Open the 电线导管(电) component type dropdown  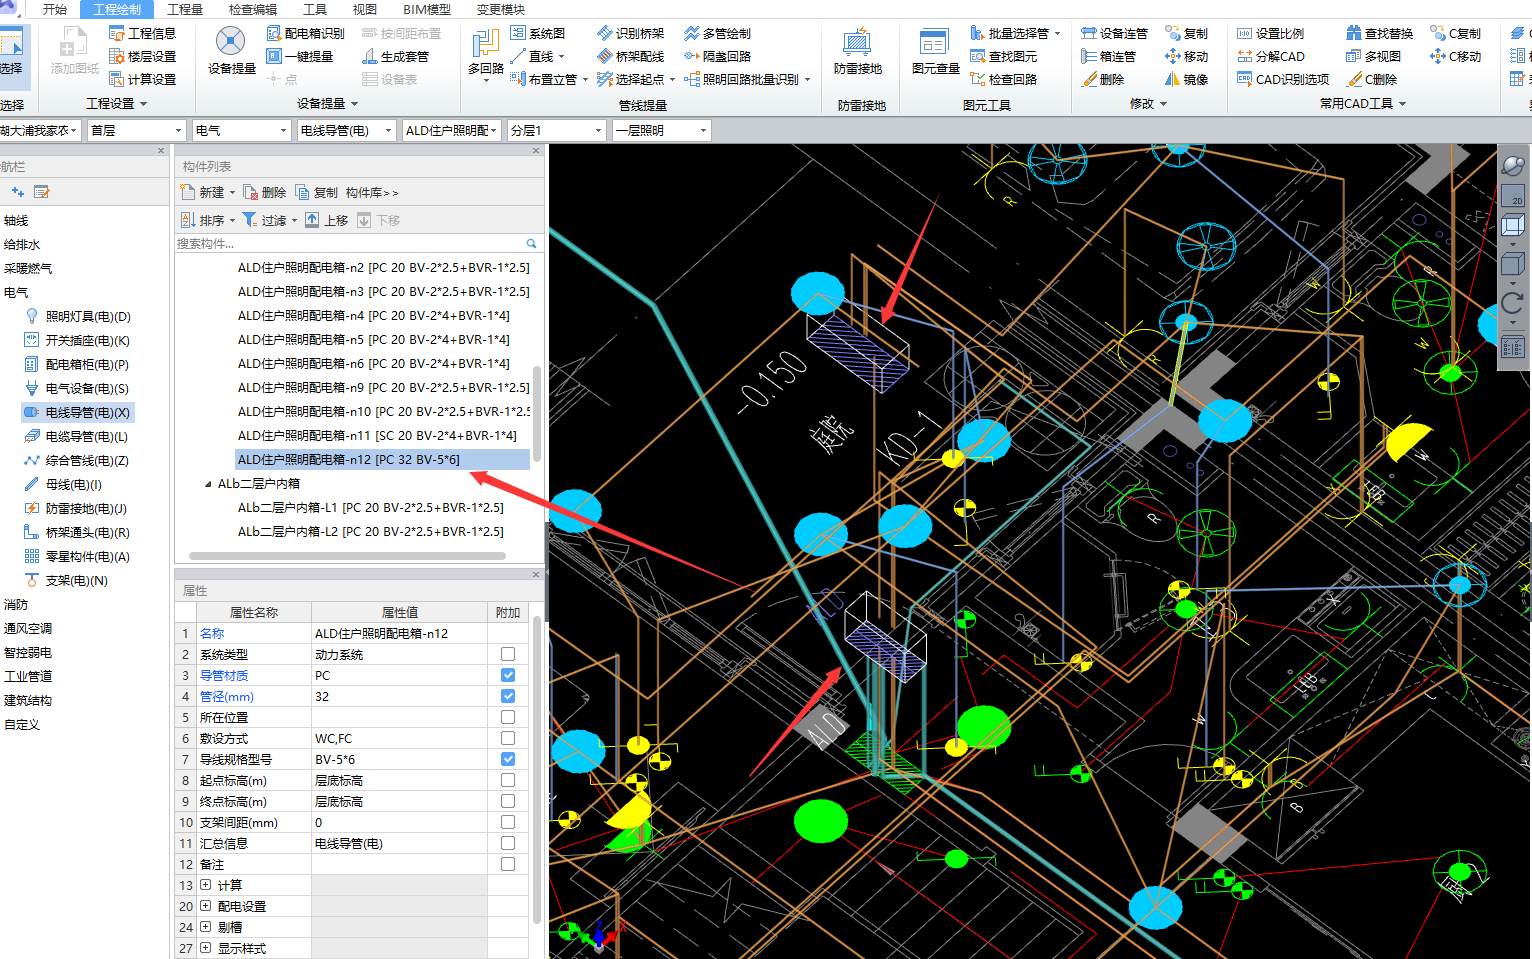[x=346, y=130]
